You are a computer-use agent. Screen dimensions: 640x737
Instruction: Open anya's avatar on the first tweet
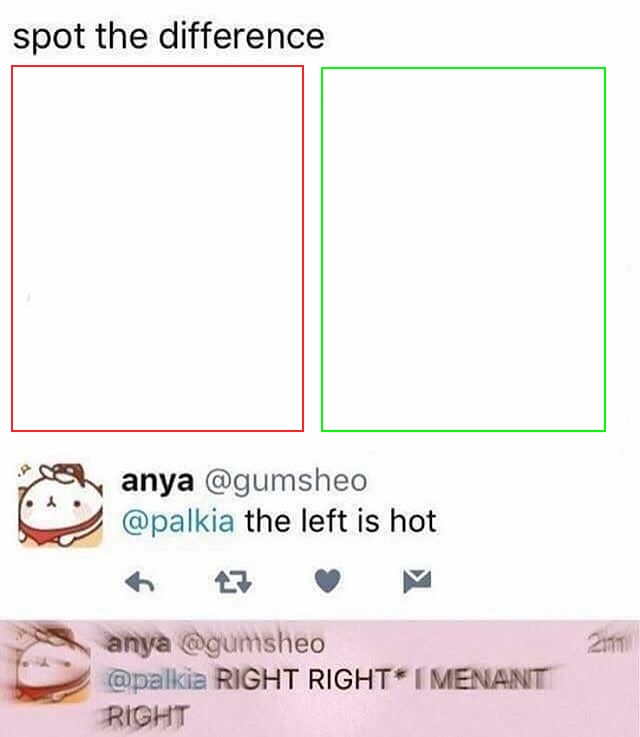60,505
